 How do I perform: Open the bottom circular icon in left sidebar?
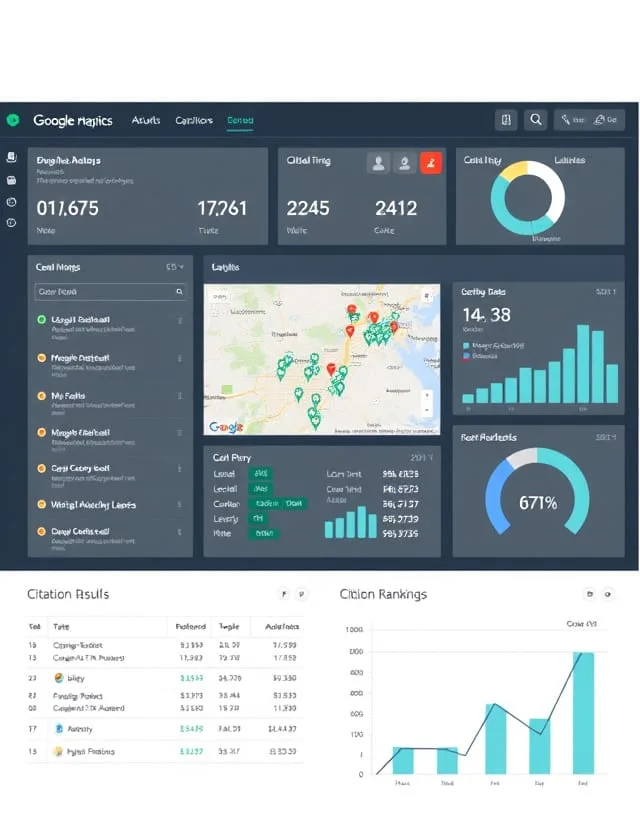(11, 223)
